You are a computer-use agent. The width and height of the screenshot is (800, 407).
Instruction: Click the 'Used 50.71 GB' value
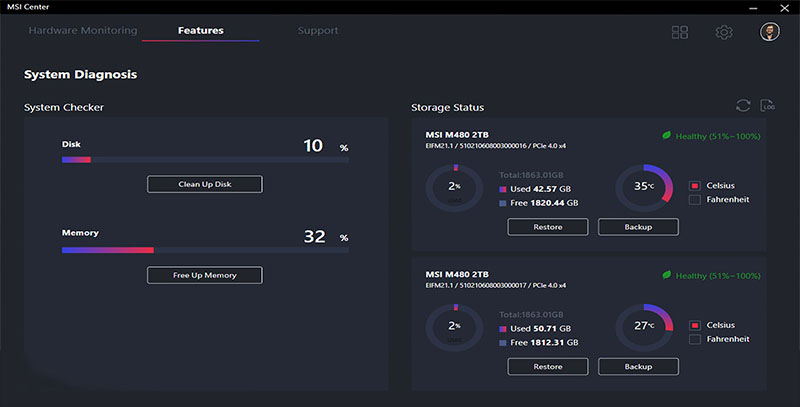coord(540,328)
